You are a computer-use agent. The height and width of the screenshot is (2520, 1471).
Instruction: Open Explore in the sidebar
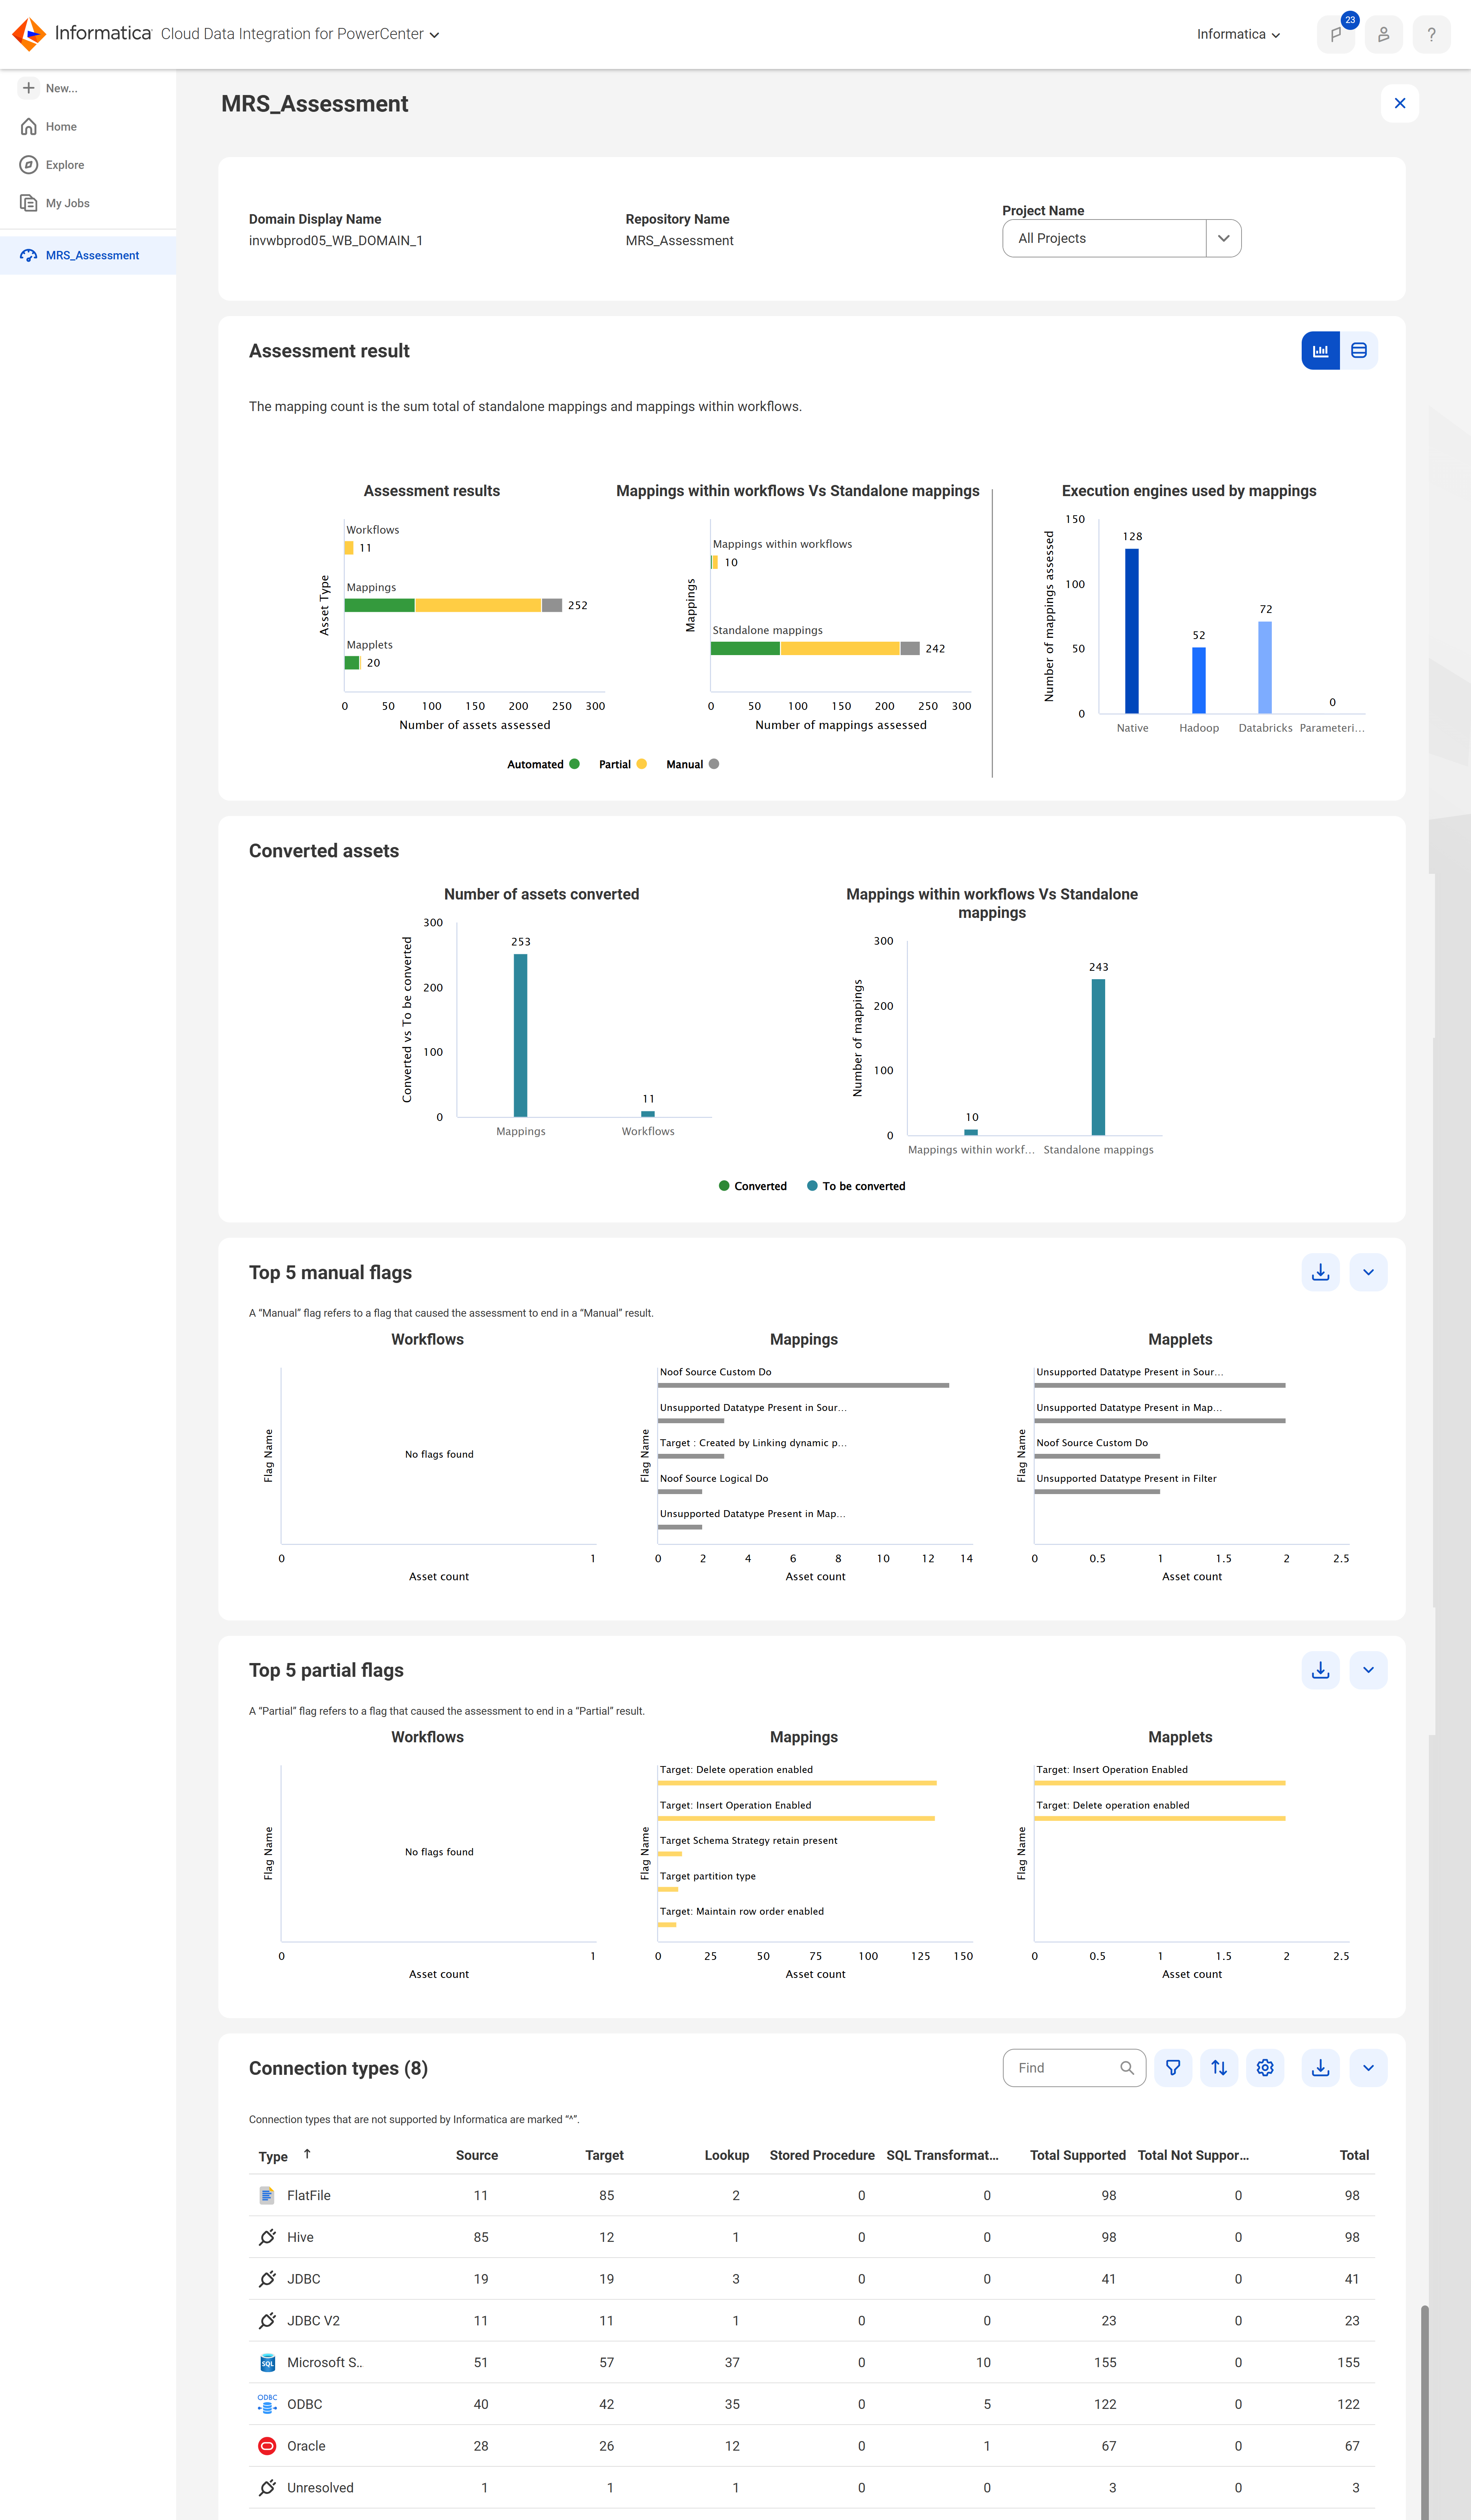pyautogui.click(x=65, y=165)
